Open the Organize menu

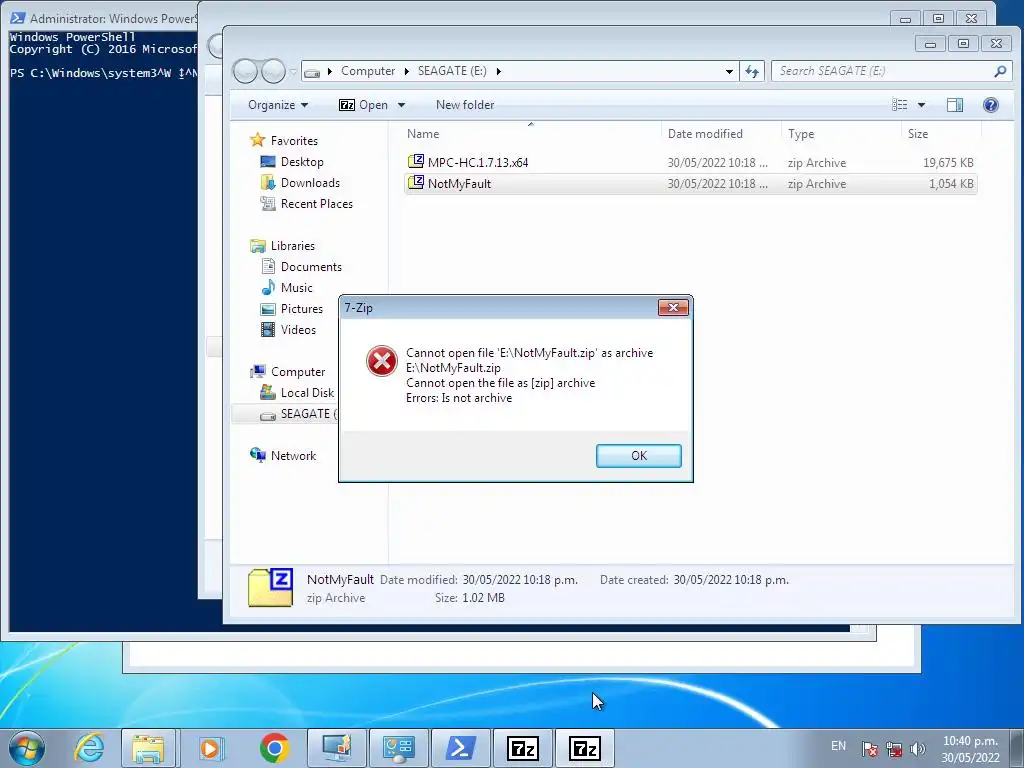coord(278,105)
